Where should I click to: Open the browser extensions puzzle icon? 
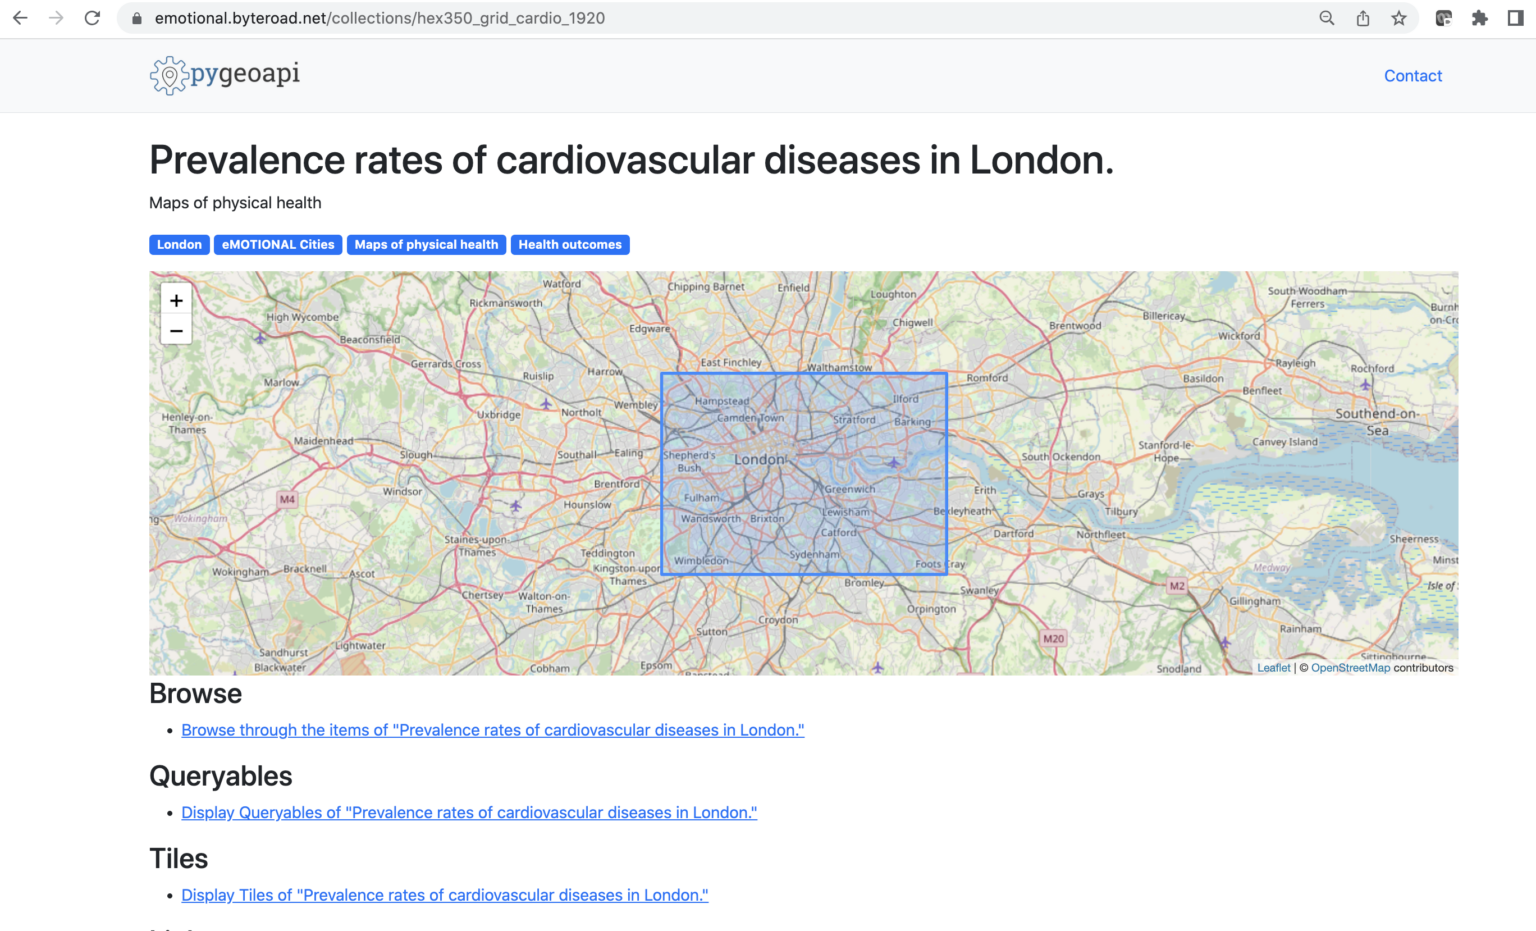tap(1479, 18)
